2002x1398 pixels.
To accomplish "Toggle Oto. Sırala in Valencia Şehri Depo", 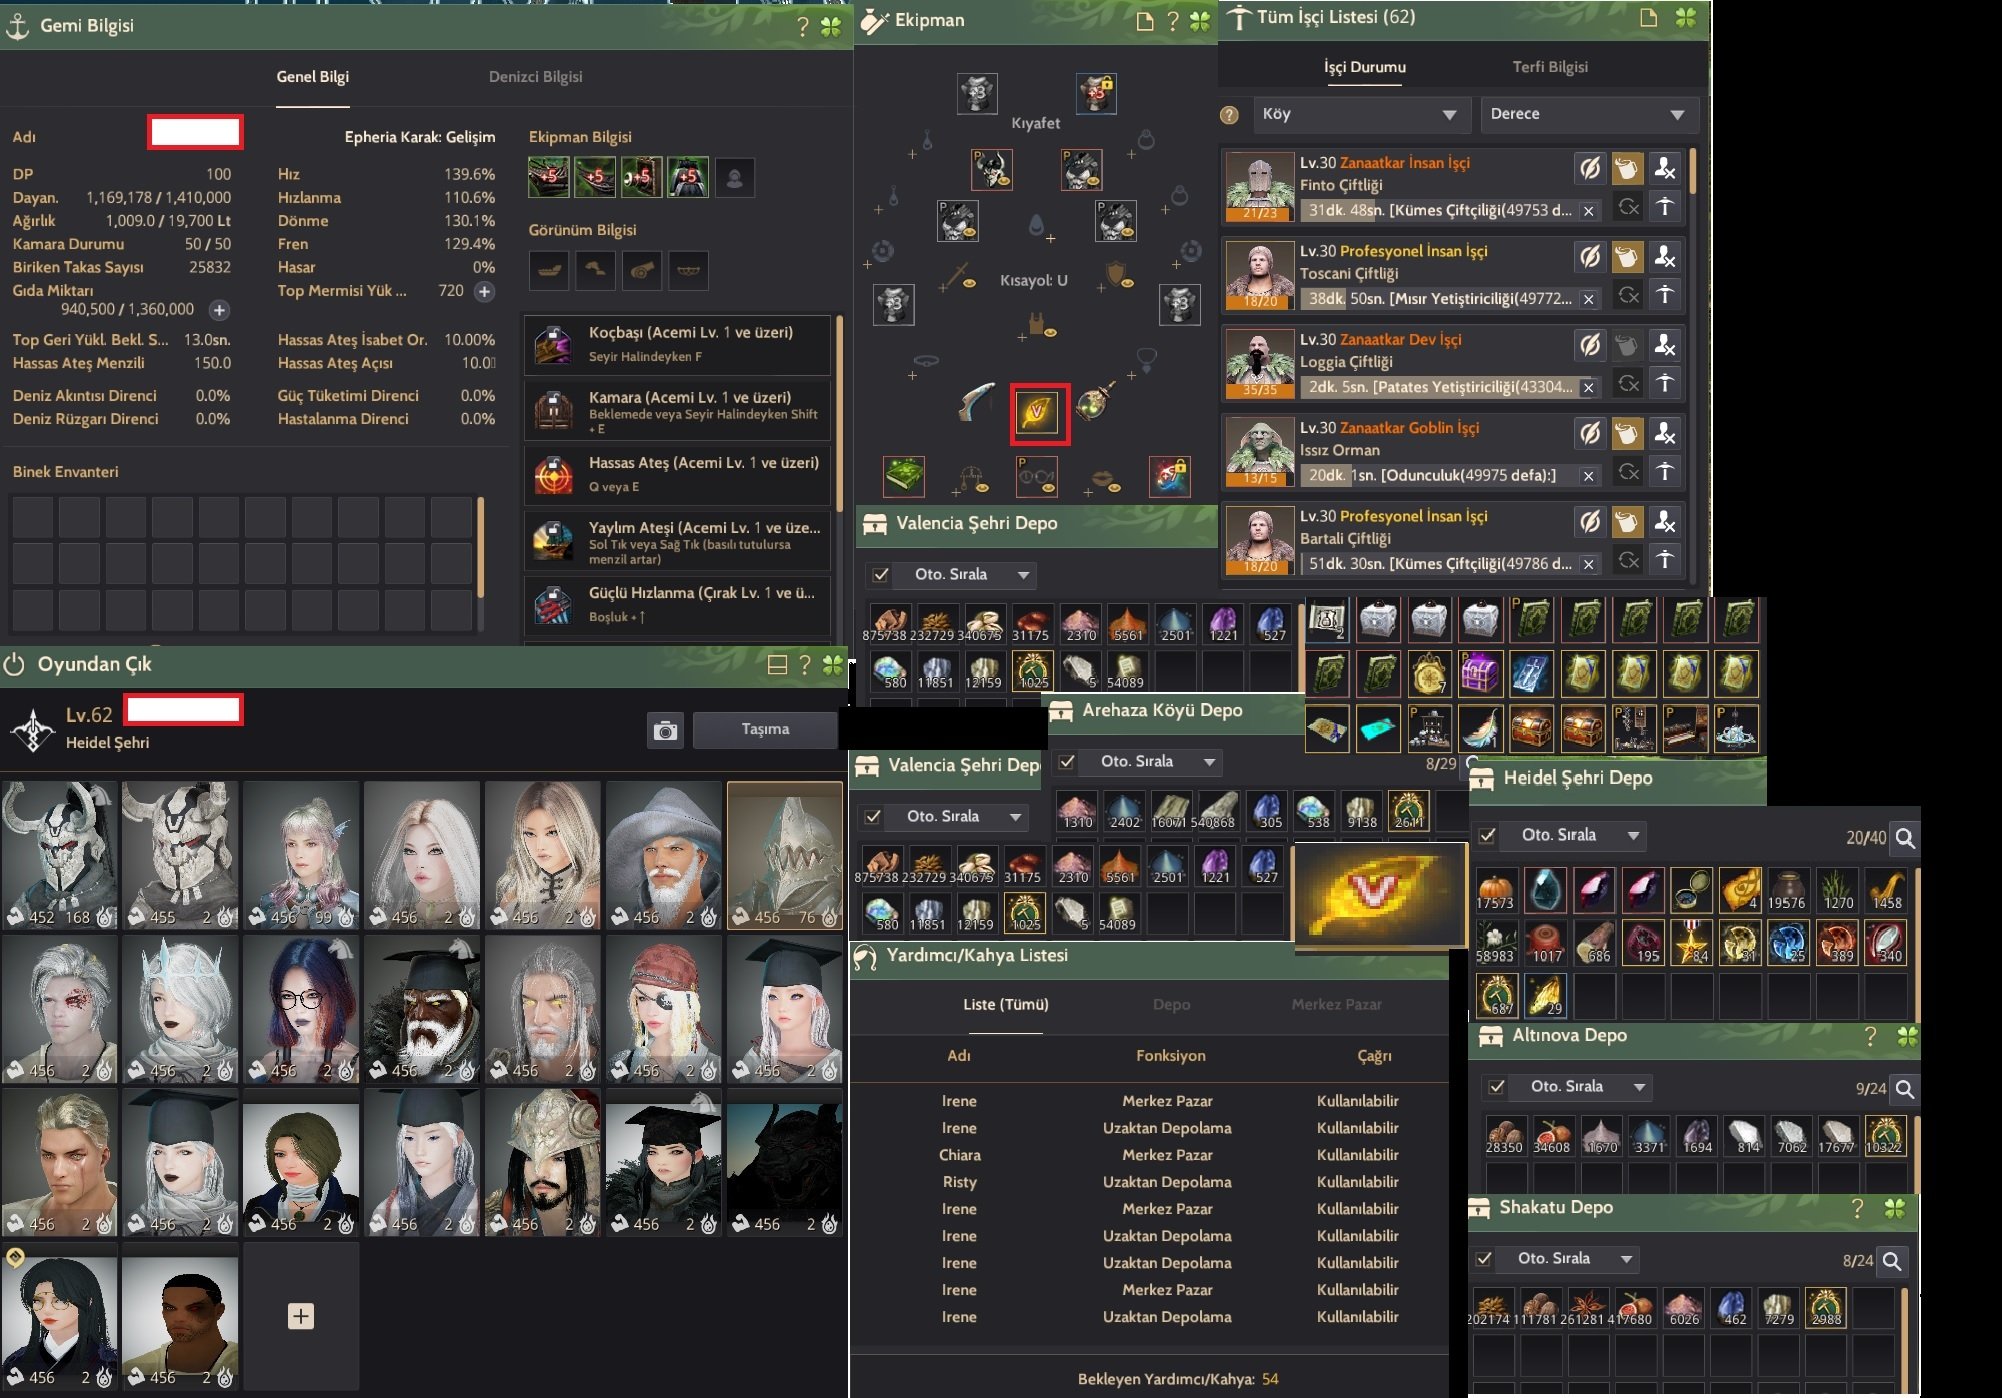I will point(879,575).
